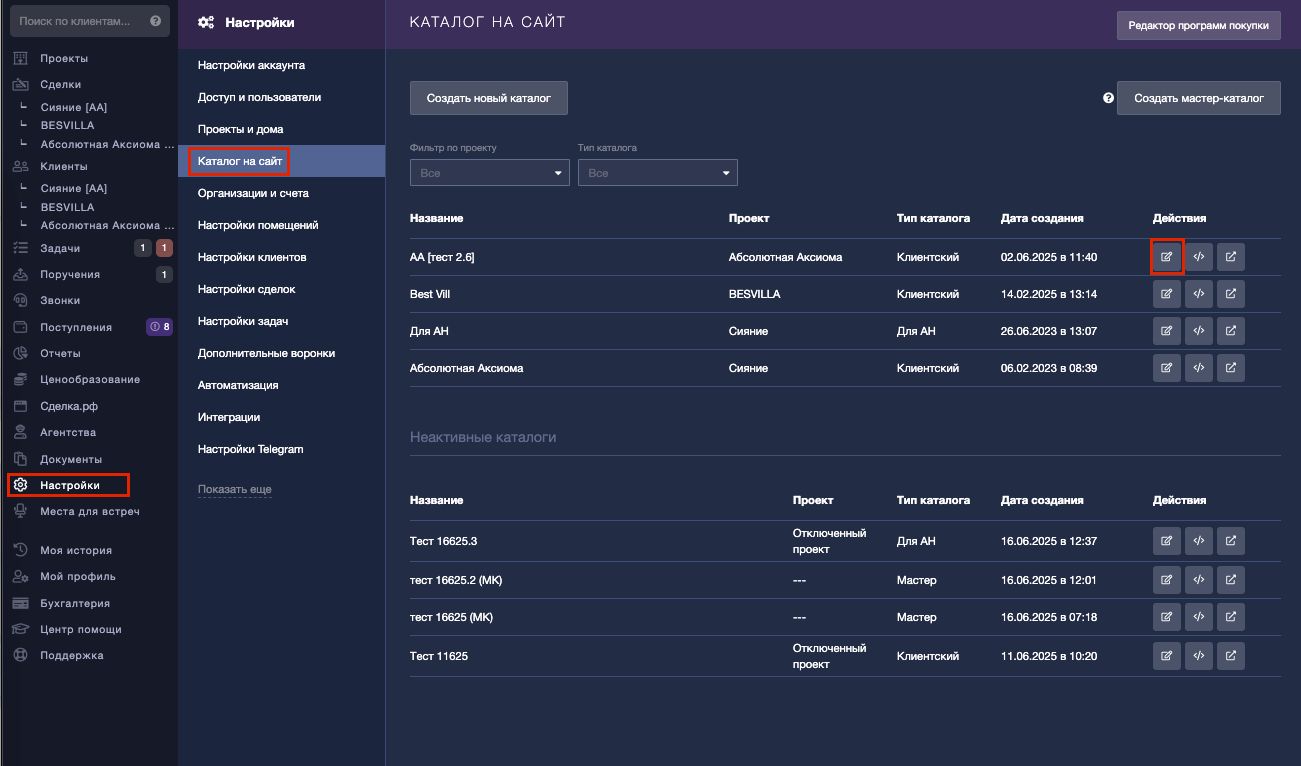Open Настройки аккаунта settings section
This screenshot has height=766, width=1301.
click(x=251, y=65)
